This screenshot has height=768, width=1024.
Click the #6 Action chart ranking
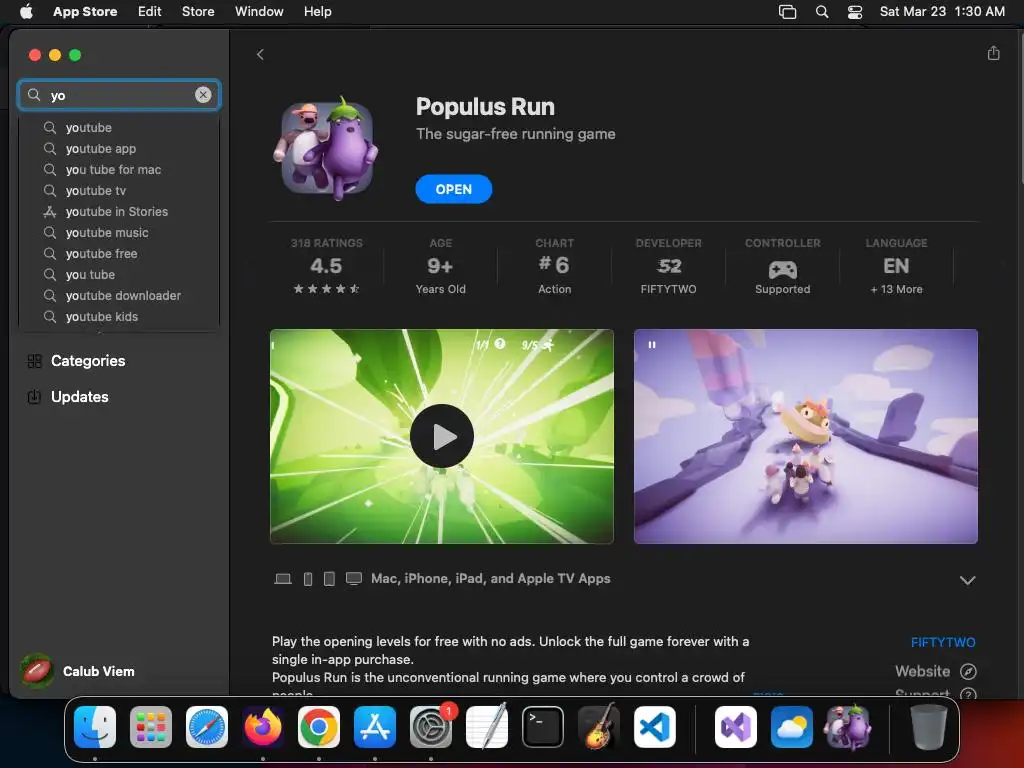[554, 266]
